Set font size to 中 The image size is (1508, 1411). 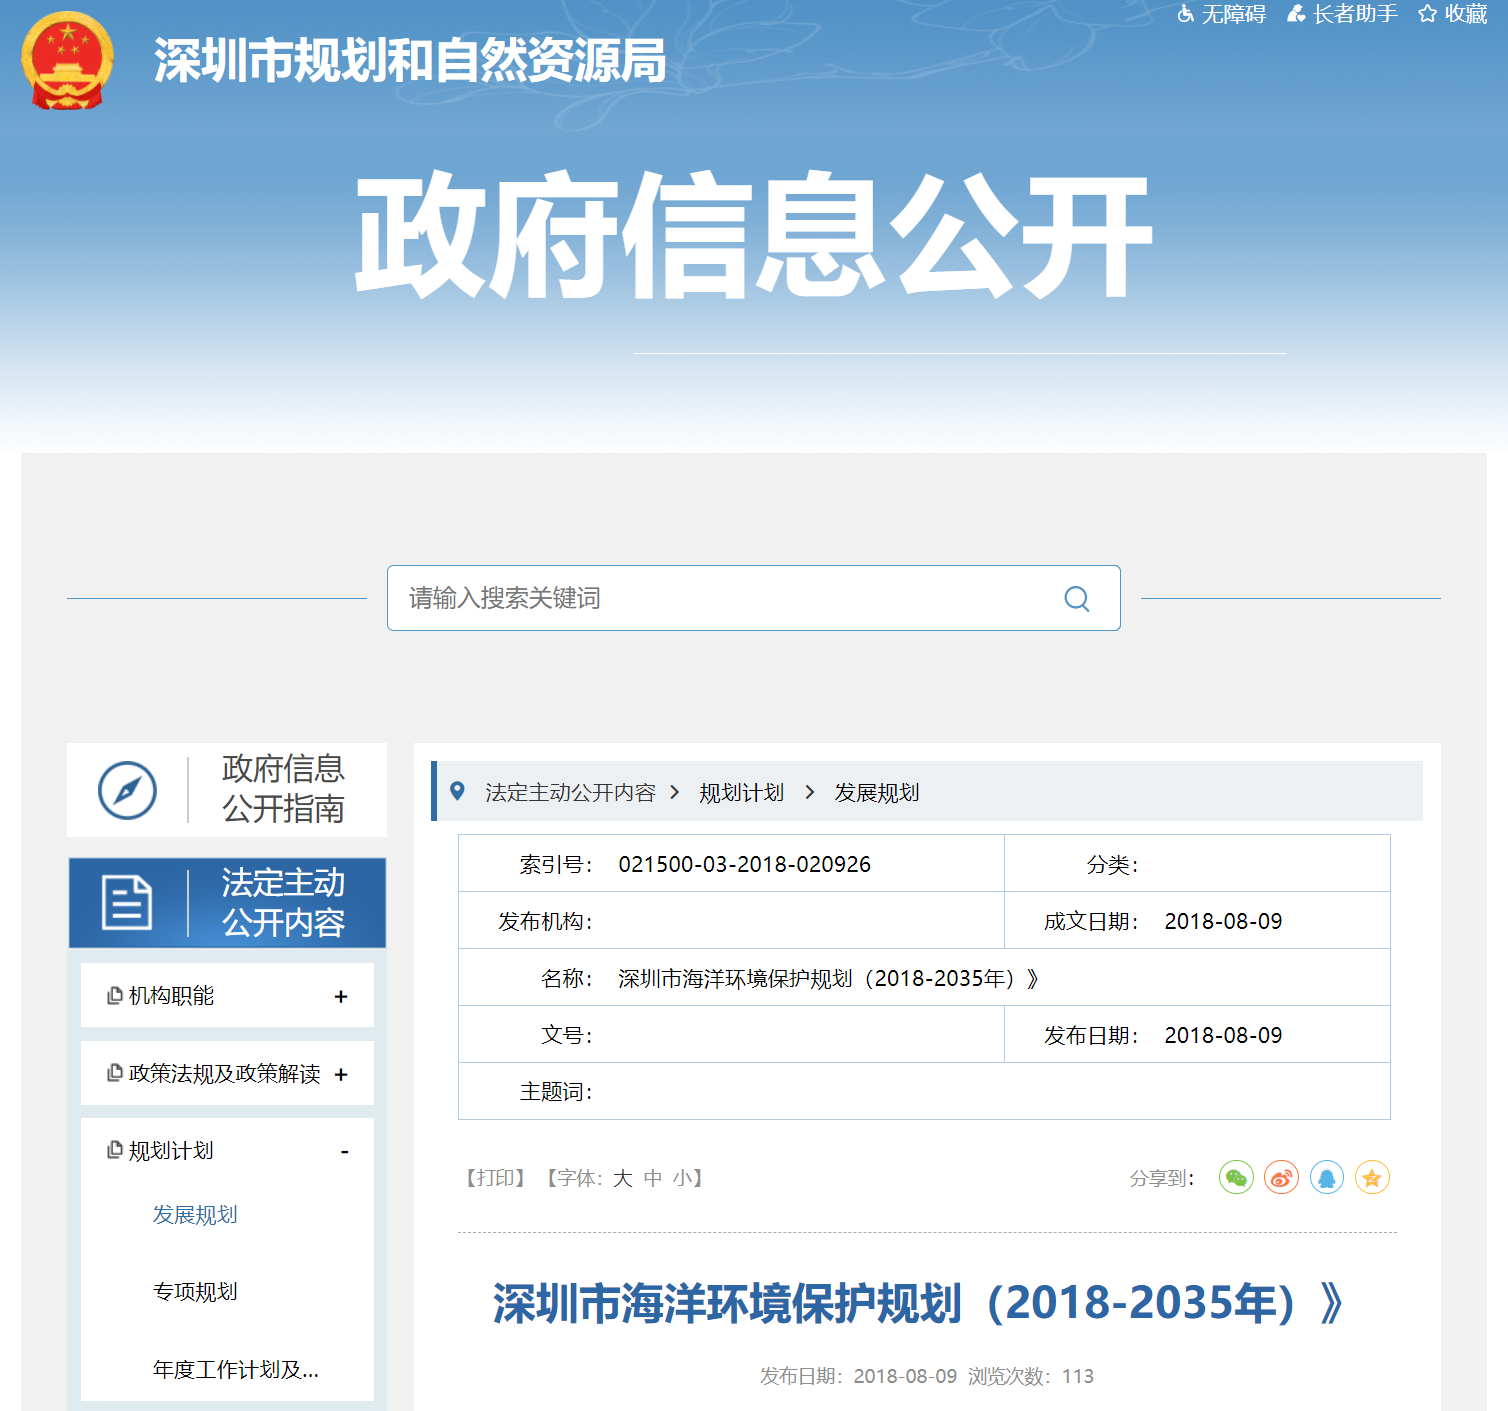tap(653, 1179)
